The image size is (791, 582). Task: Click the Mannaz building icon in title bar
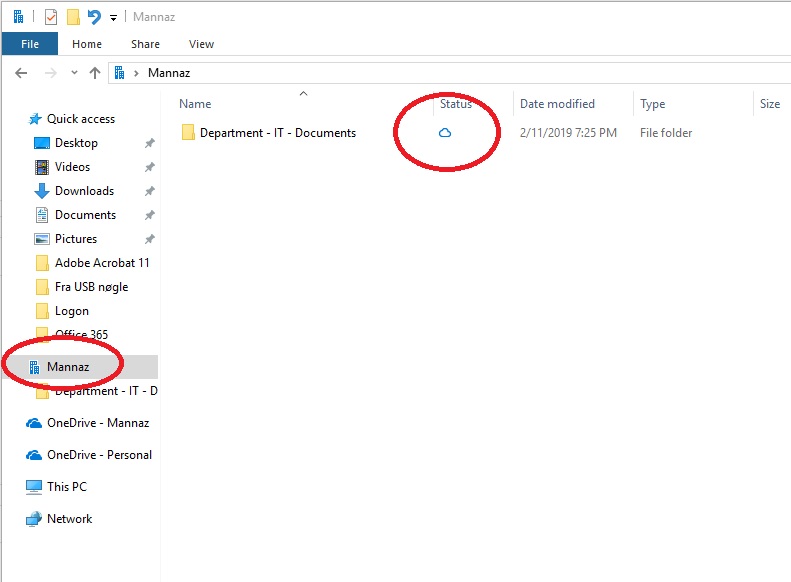tap(18, 17)
